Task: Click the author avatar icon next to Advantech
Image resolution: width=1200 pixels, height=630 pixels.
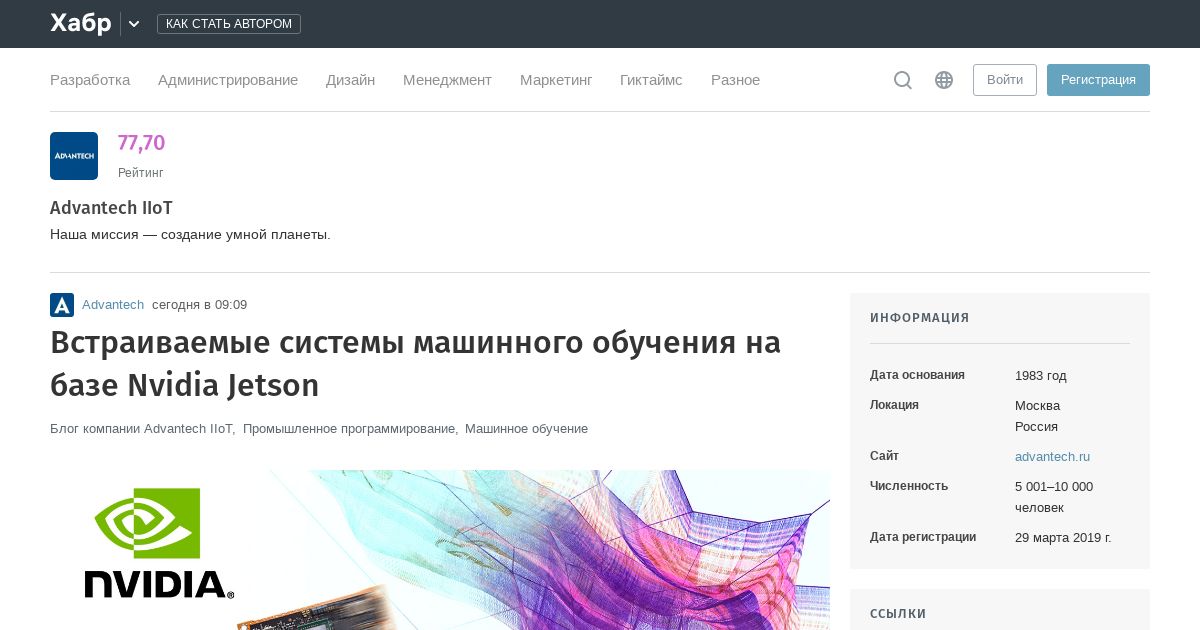Action: point(62,305)
